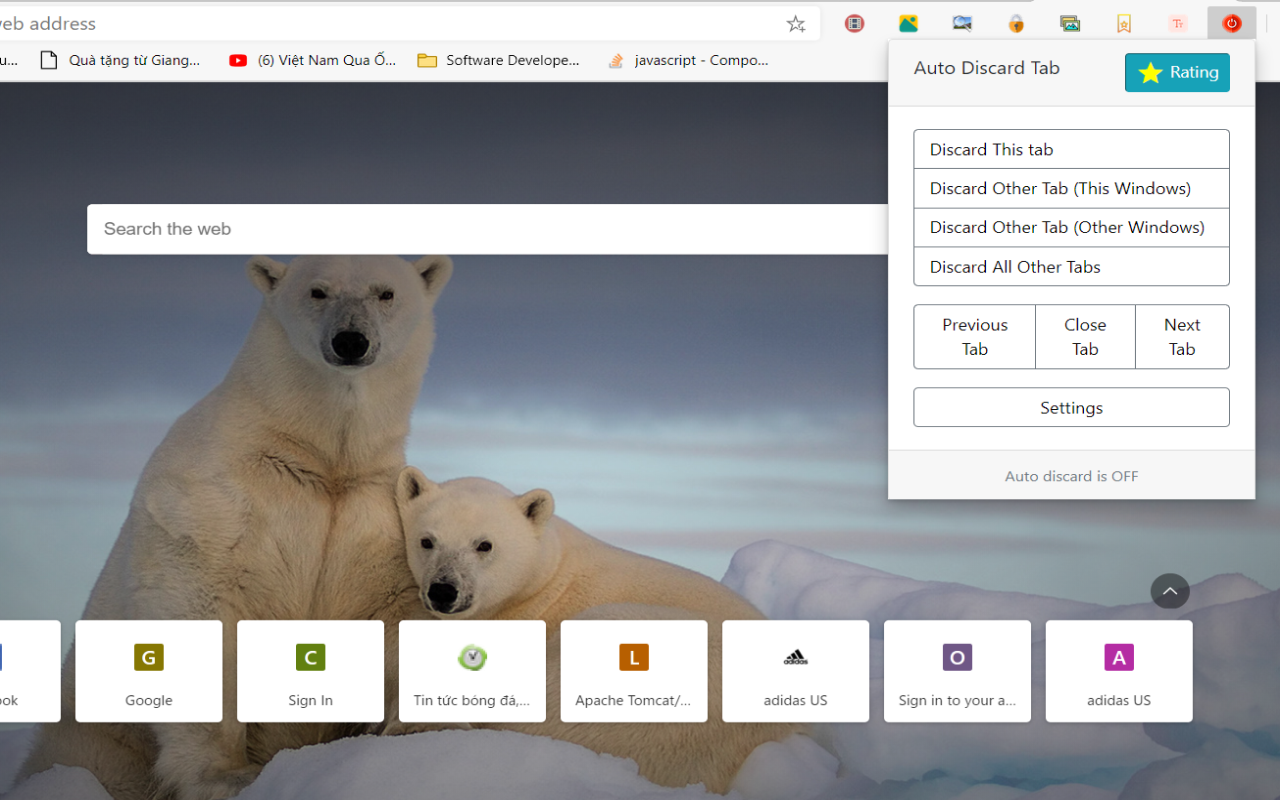This screenshot has width=1280, height=800.
Task: Click the bookmark star icon in address bar
Action: 796,24
